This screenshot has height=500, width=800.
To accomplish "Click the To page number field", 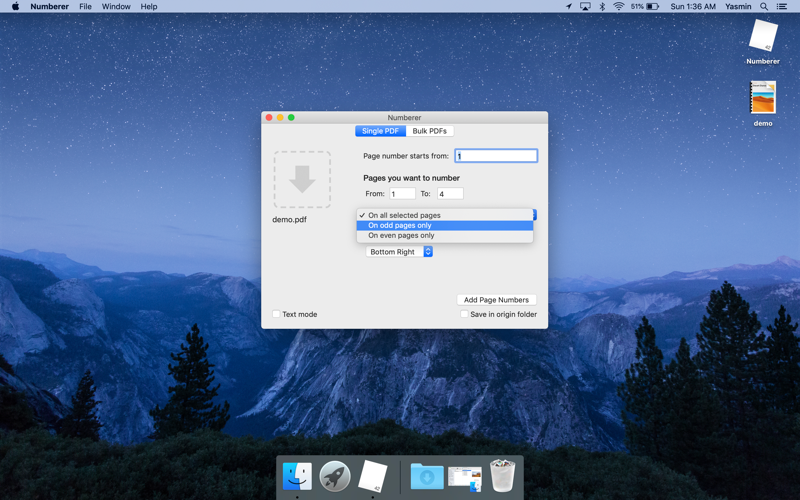I will coord(450,194).
